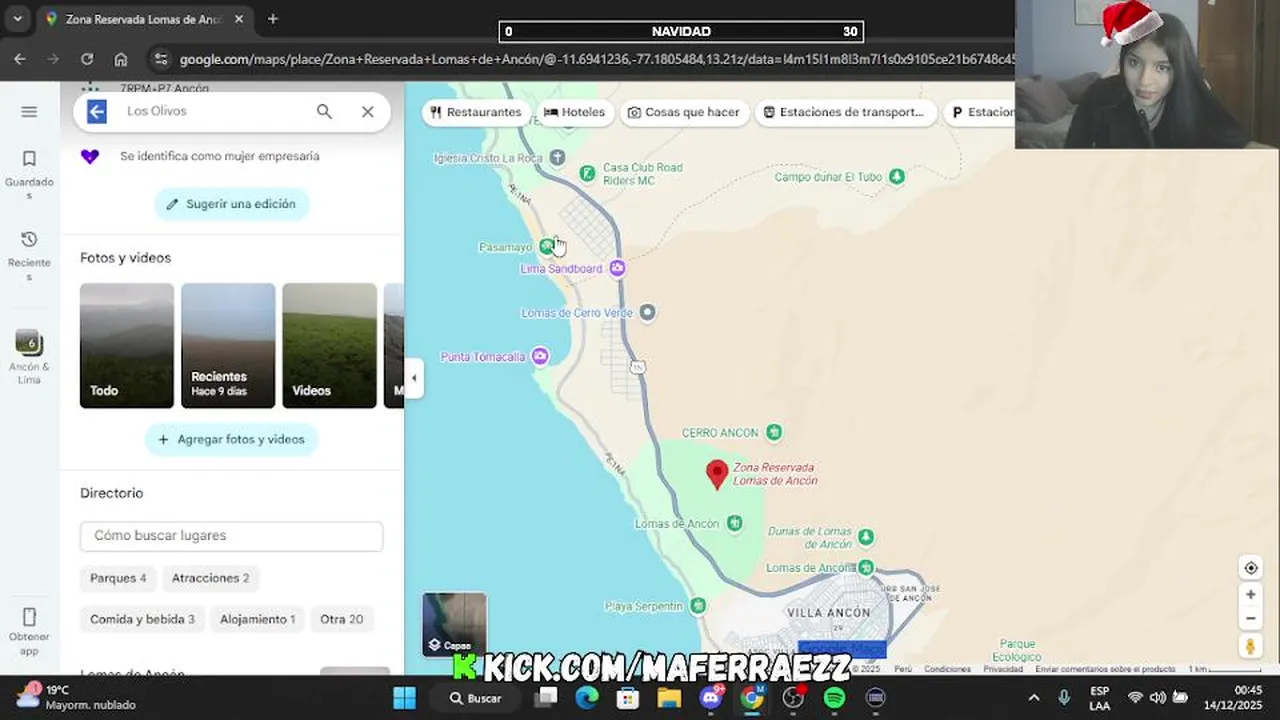Click the search magnifier icon
1280x720 pixels.
click(x=324, y=112)
